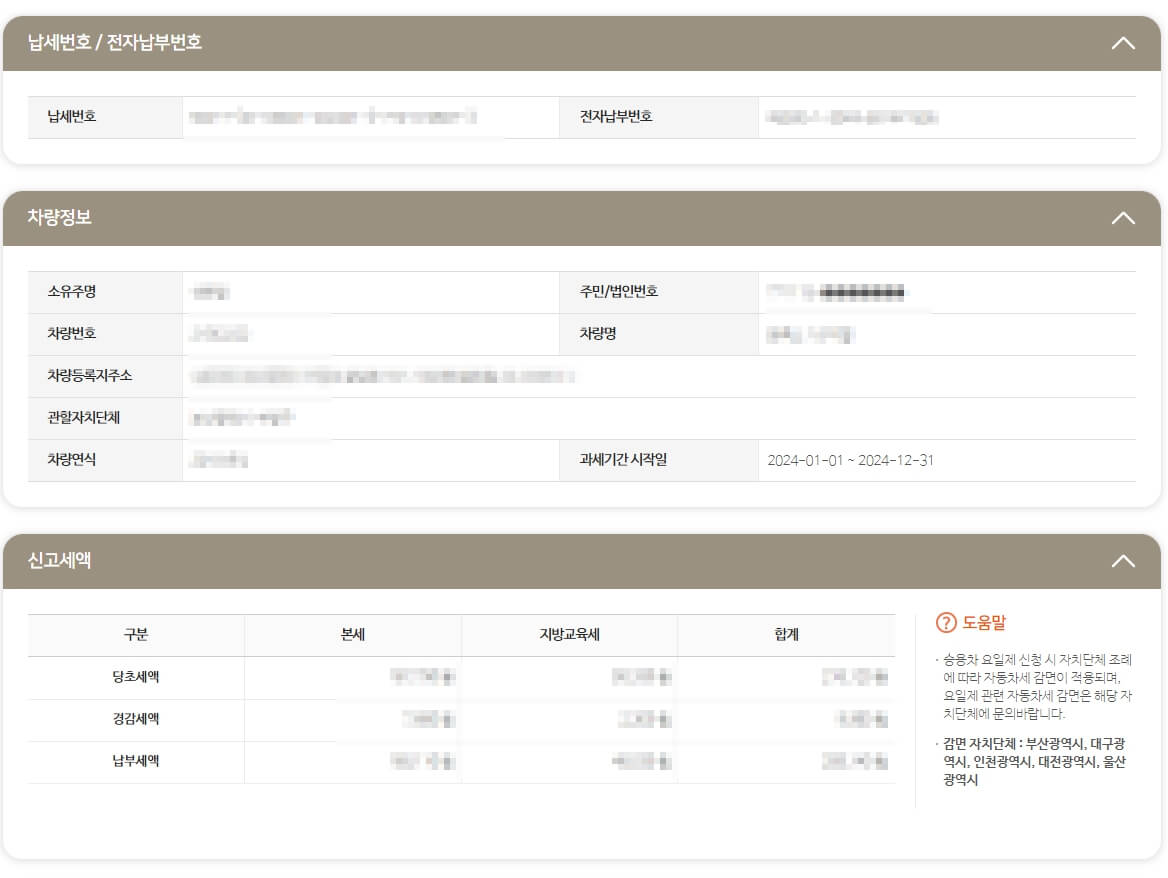Click the 2024-01-01 ~ 2024-12-31 period value
This screenshot has height=878, width=1168.
coord(850,460)
